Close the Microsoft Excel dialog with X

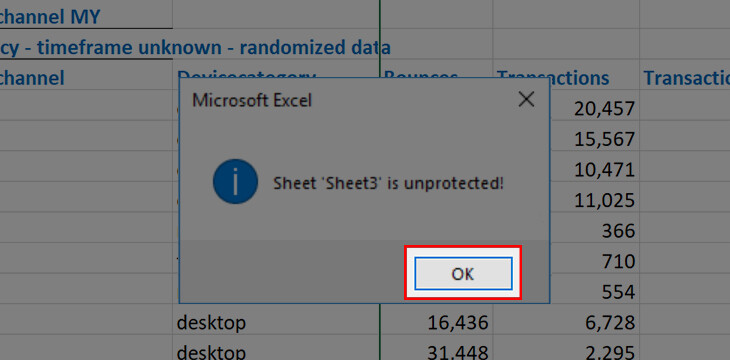coord(526,99)
